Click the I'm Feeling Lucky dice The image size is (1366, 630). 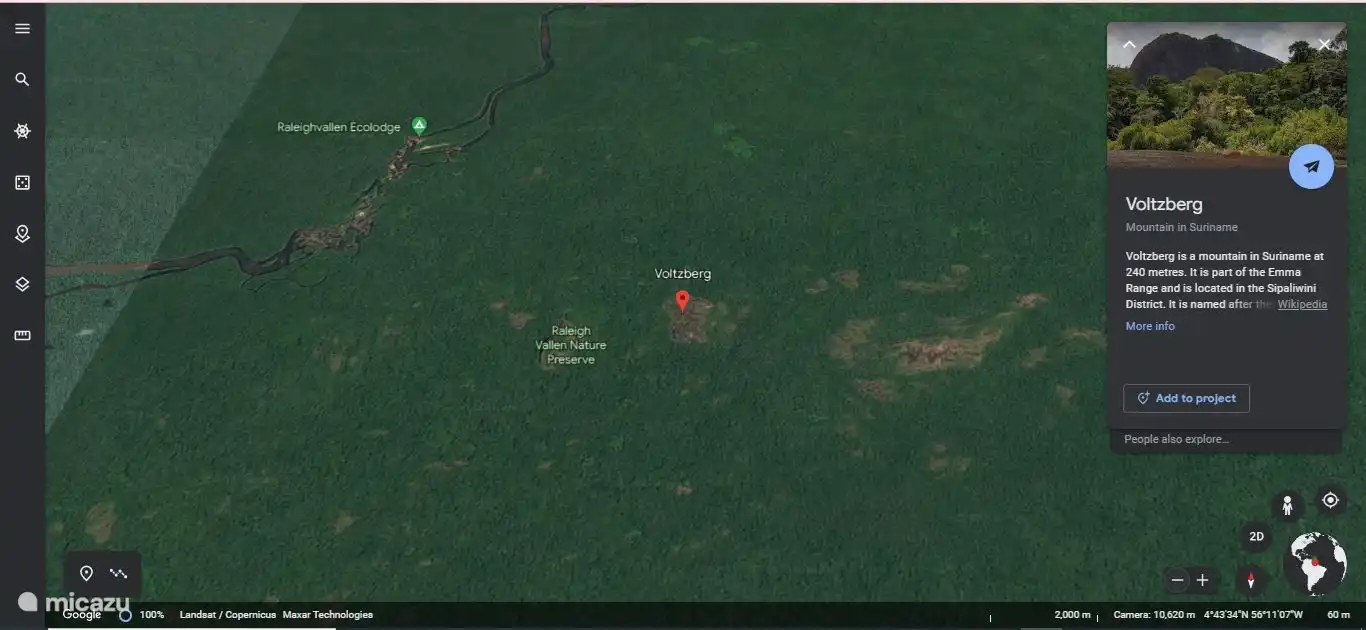(x=22, y=182)
